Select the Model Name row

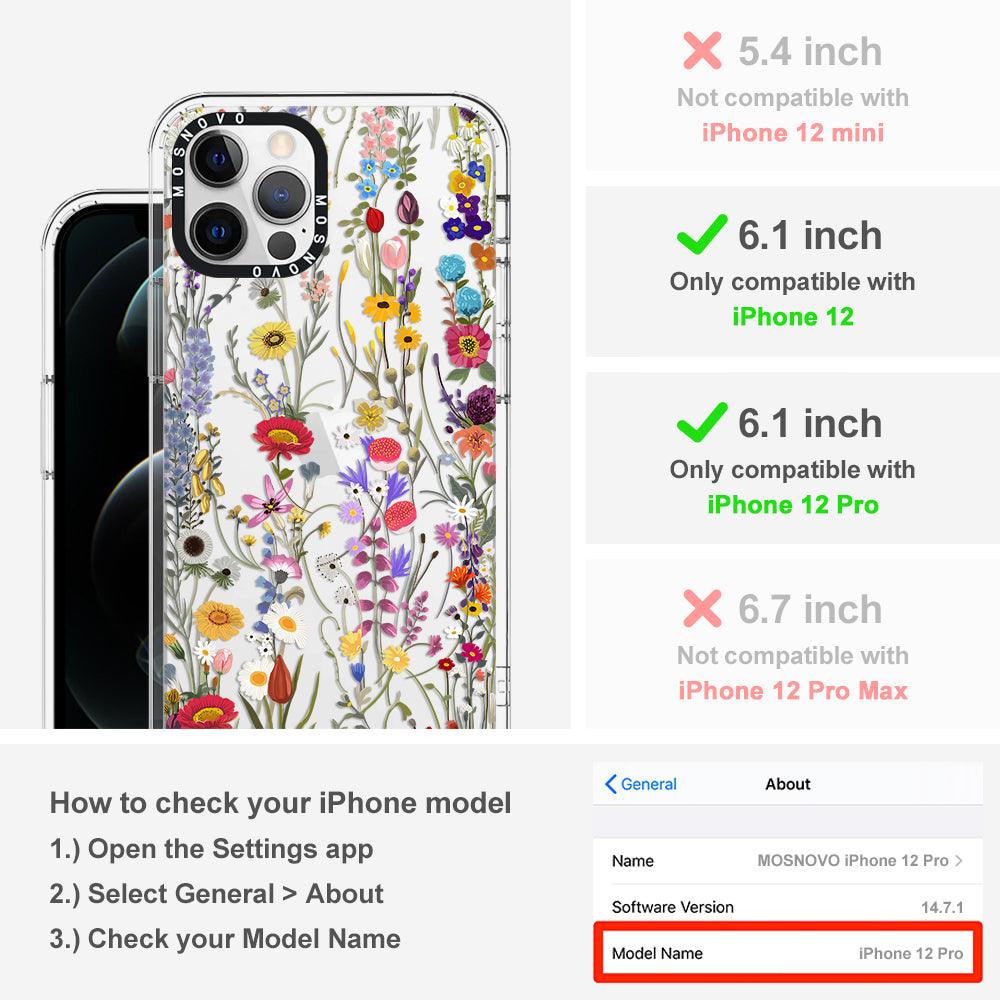(x=788, y=953)
